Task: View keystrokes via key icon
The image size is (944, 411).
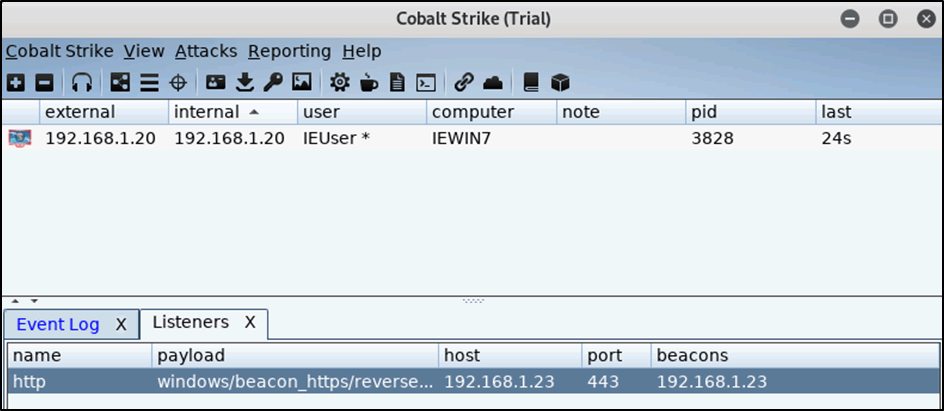Action: click(x=273, y=82)
